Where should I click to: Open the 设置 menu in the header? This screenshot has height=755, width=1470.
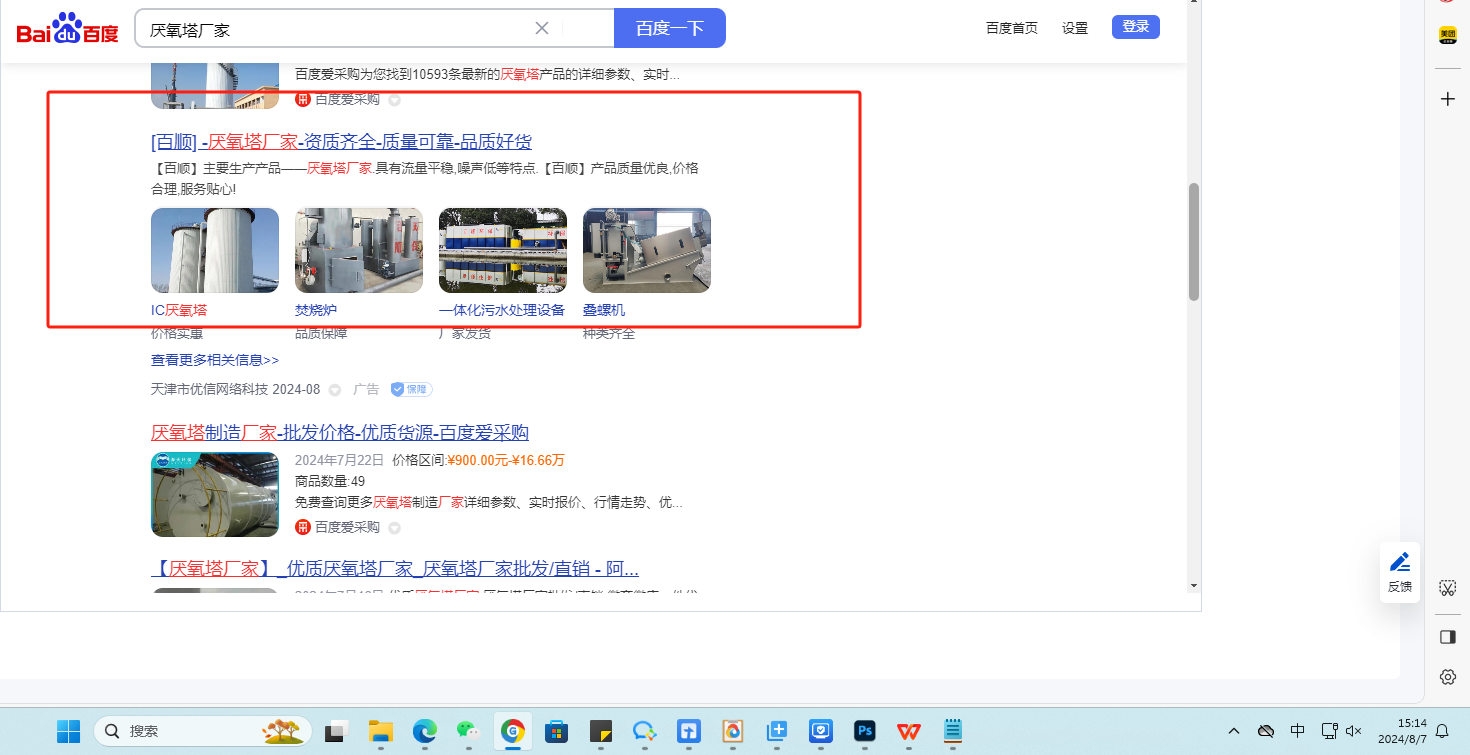click(1075, 28)
